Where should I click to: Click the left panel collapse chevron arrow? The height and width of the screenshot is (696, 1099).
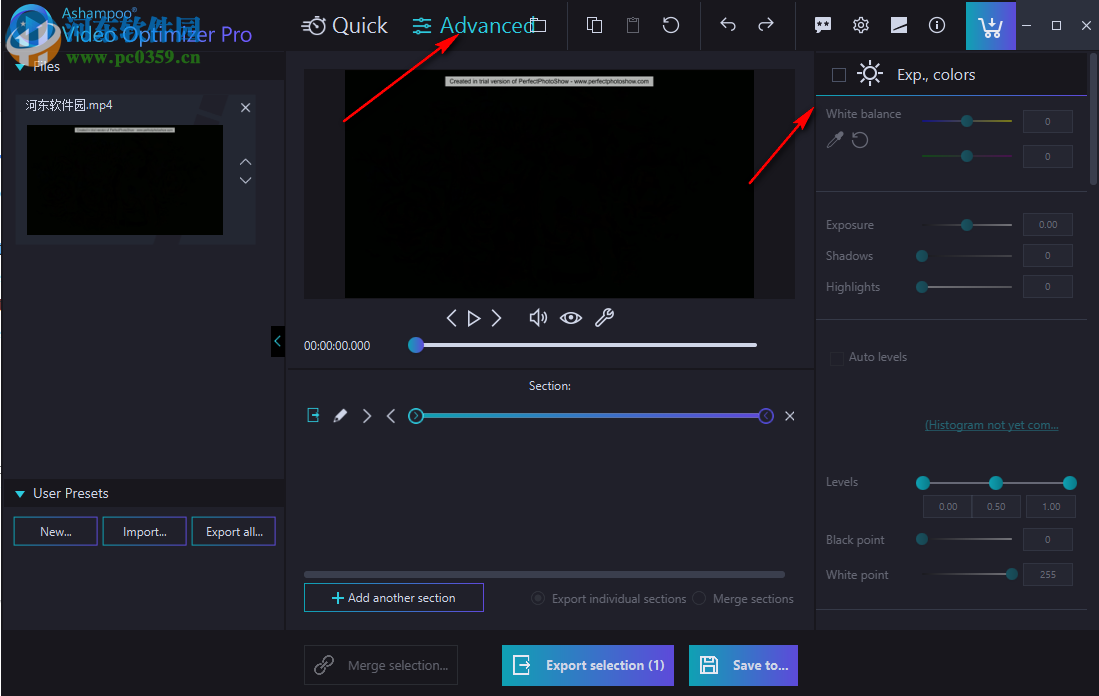coord(278,341)
